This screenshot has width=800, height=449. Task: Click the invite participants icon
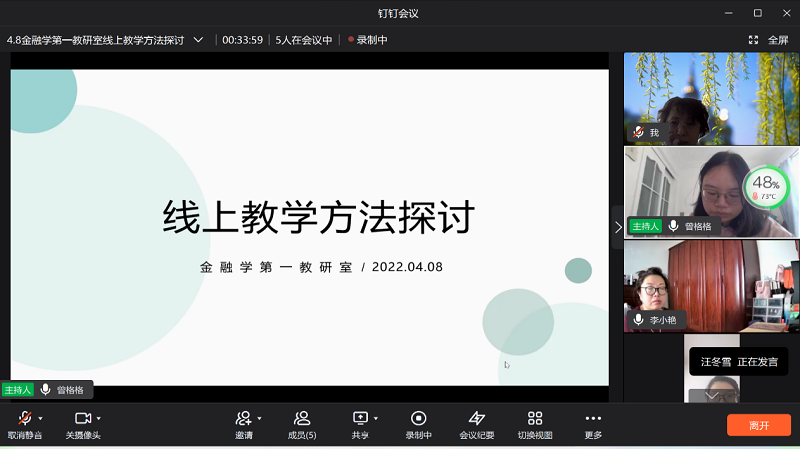243,418
